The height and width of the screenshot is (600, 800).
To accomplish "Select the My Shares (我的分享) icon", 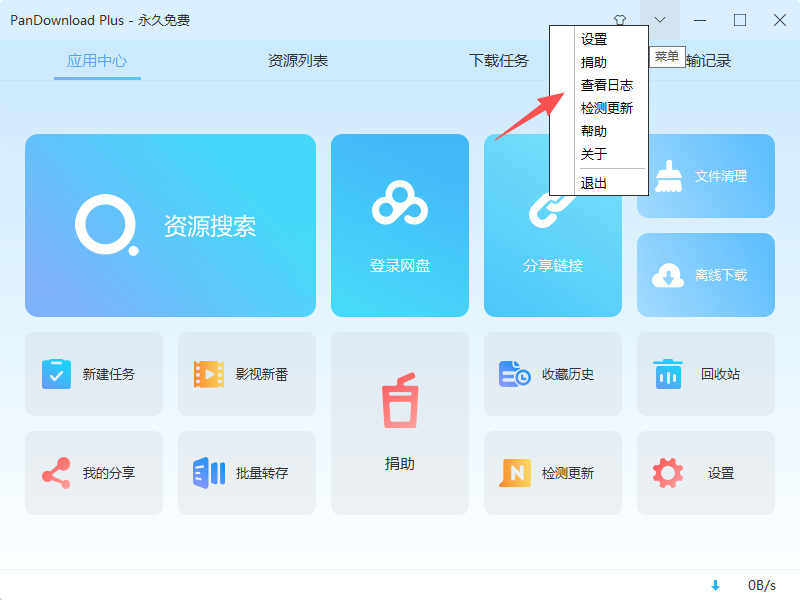I will [54, 472].
